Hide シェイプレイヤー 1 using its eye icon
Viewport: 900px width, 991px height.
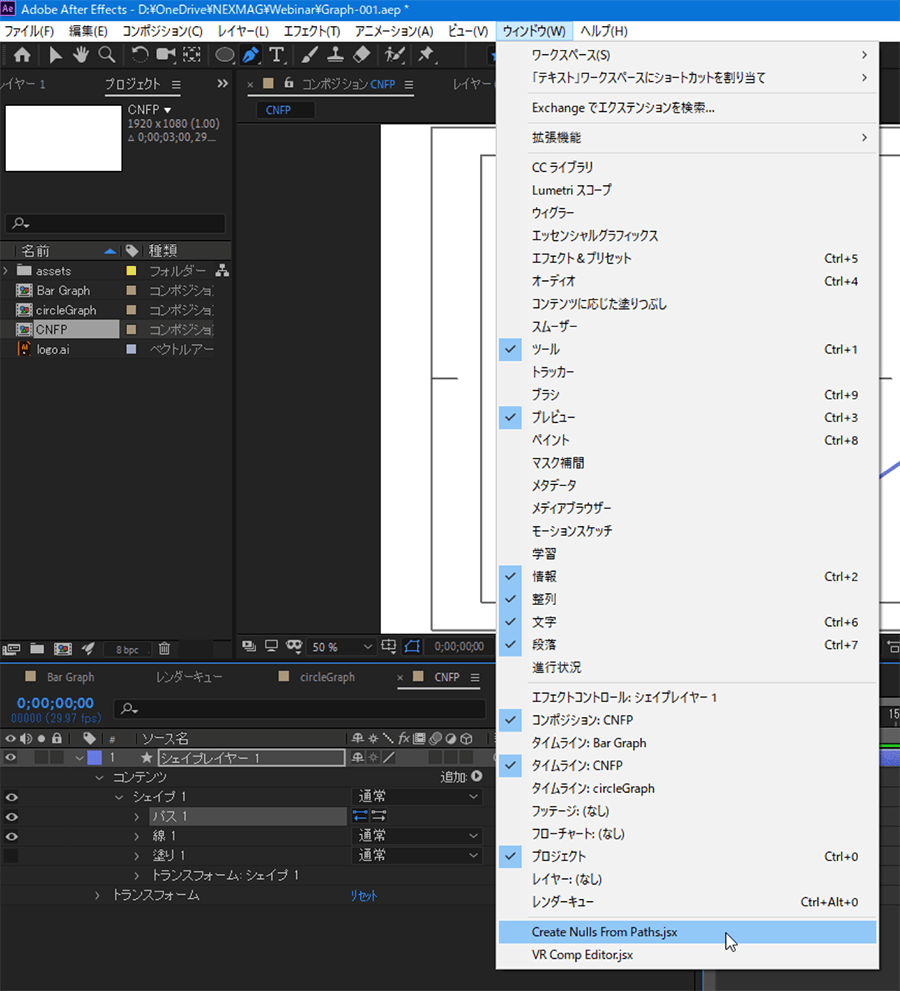(x=11, y=758)
